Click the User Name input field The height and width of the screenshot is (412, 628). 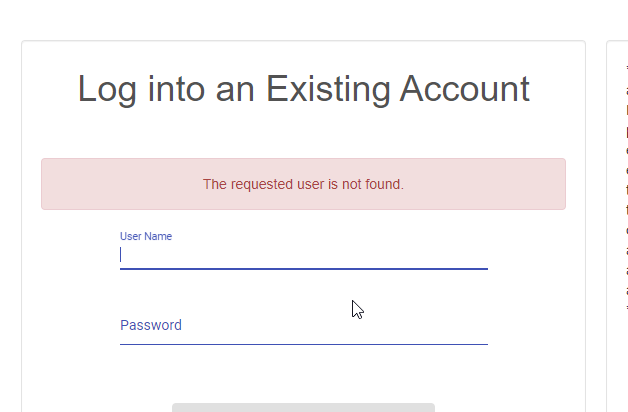[x=303, y=255]
